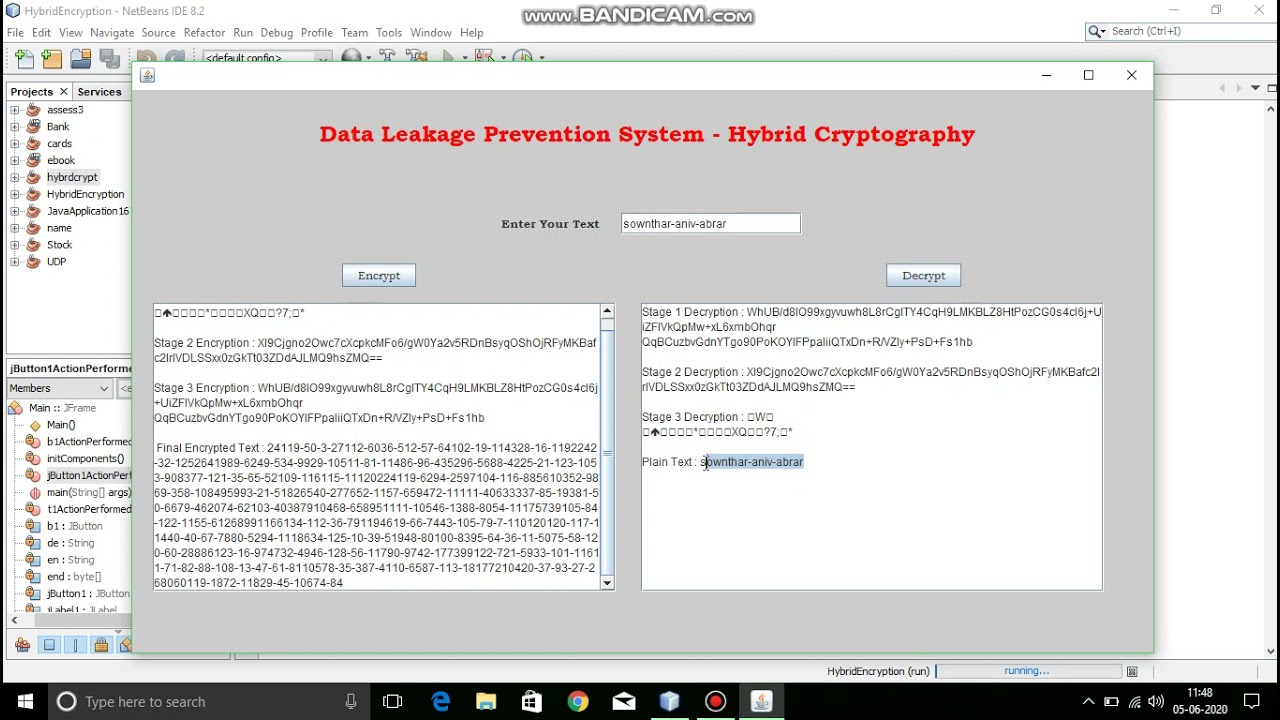The image size is (1280, 720).
Task: Expand the assess3 project node
Action: pos(15,110)
